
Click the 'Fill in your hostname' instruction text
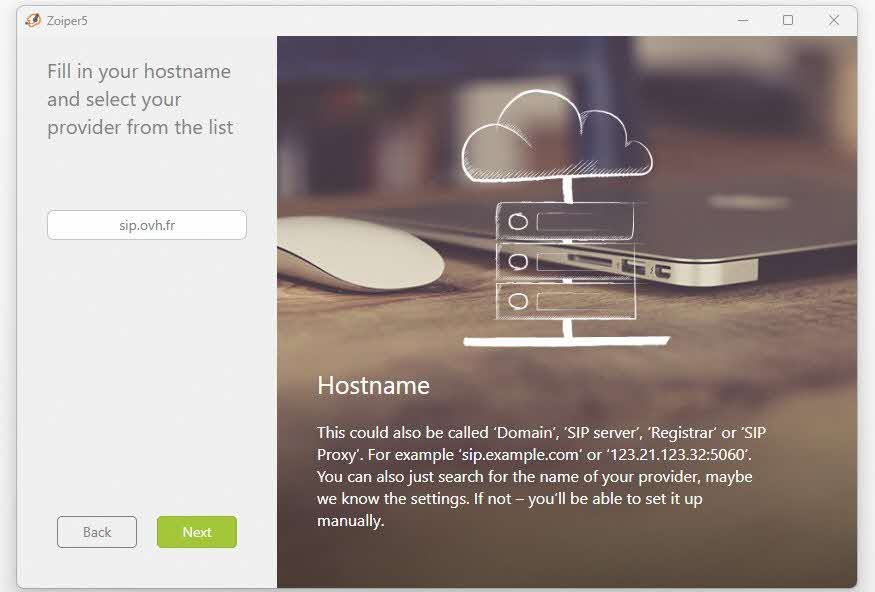139,72
